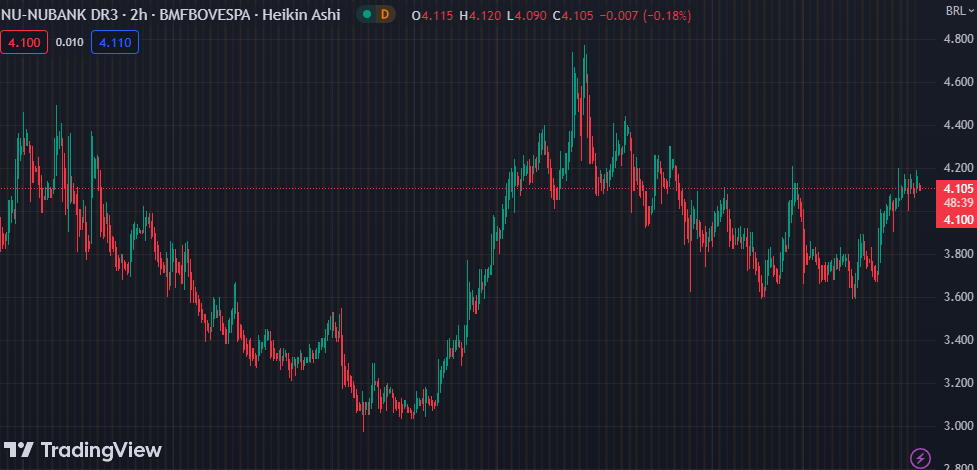Click the 4.400 price scale label
Viewport: 977px width, 470px height.
pyautogui.click(x=956, y=125)
